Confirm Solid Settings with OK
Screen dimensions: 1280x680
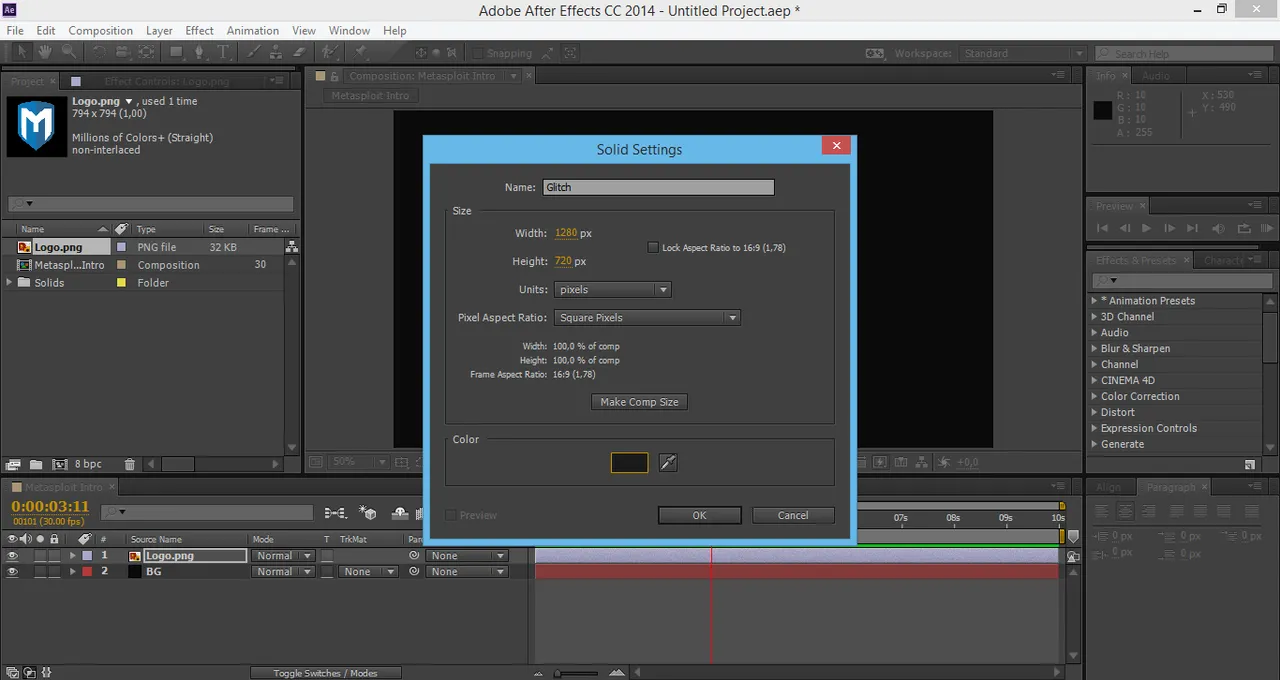pyautogui.click(x=699, y=515)
